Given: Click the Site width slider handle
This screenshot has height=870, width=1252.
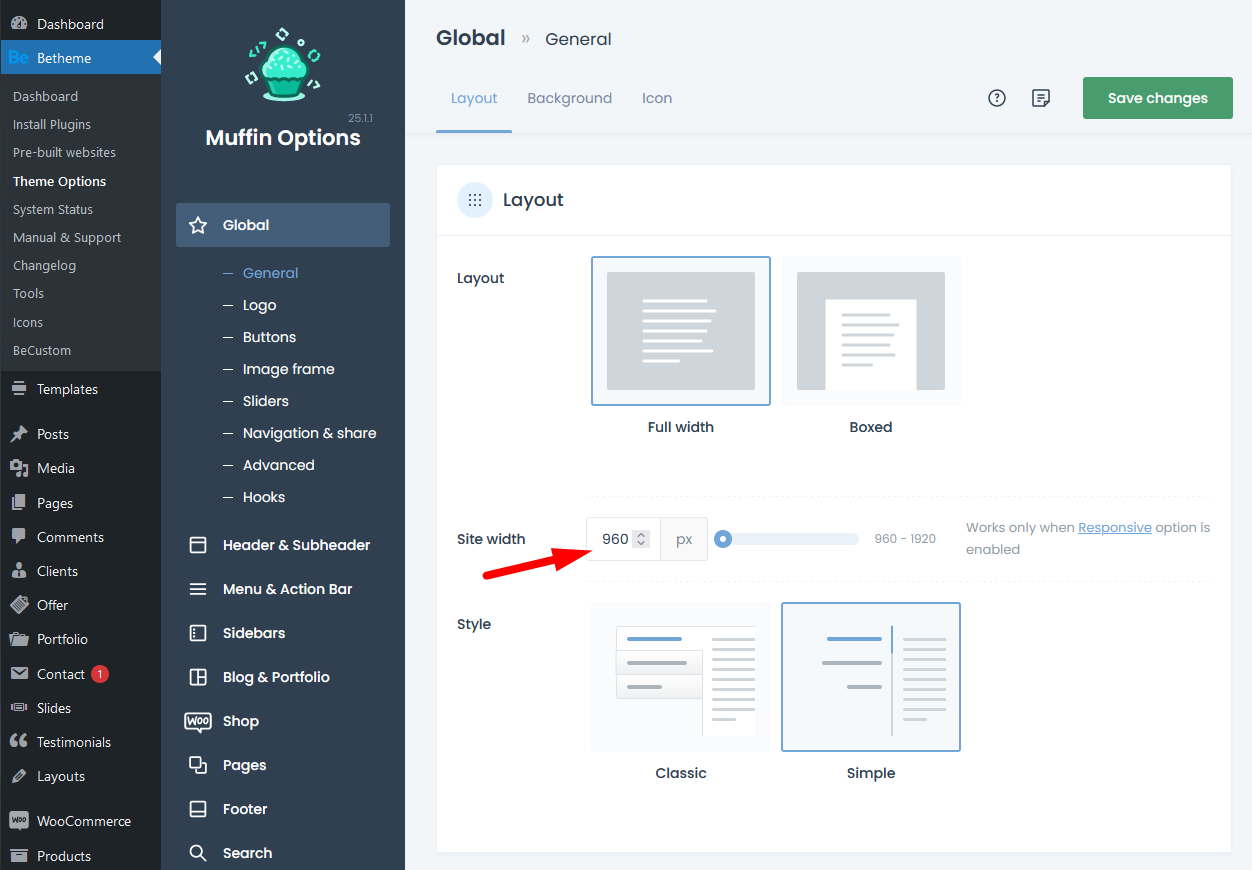Looking at the screenshot, I should [723, 539].
